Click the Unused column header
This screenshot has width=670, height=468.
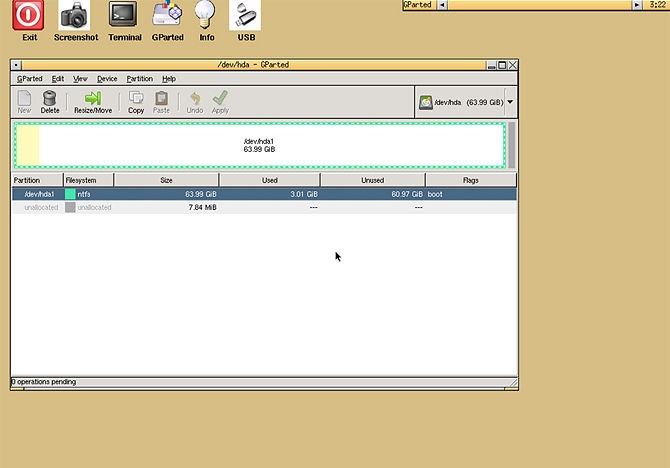373,180
